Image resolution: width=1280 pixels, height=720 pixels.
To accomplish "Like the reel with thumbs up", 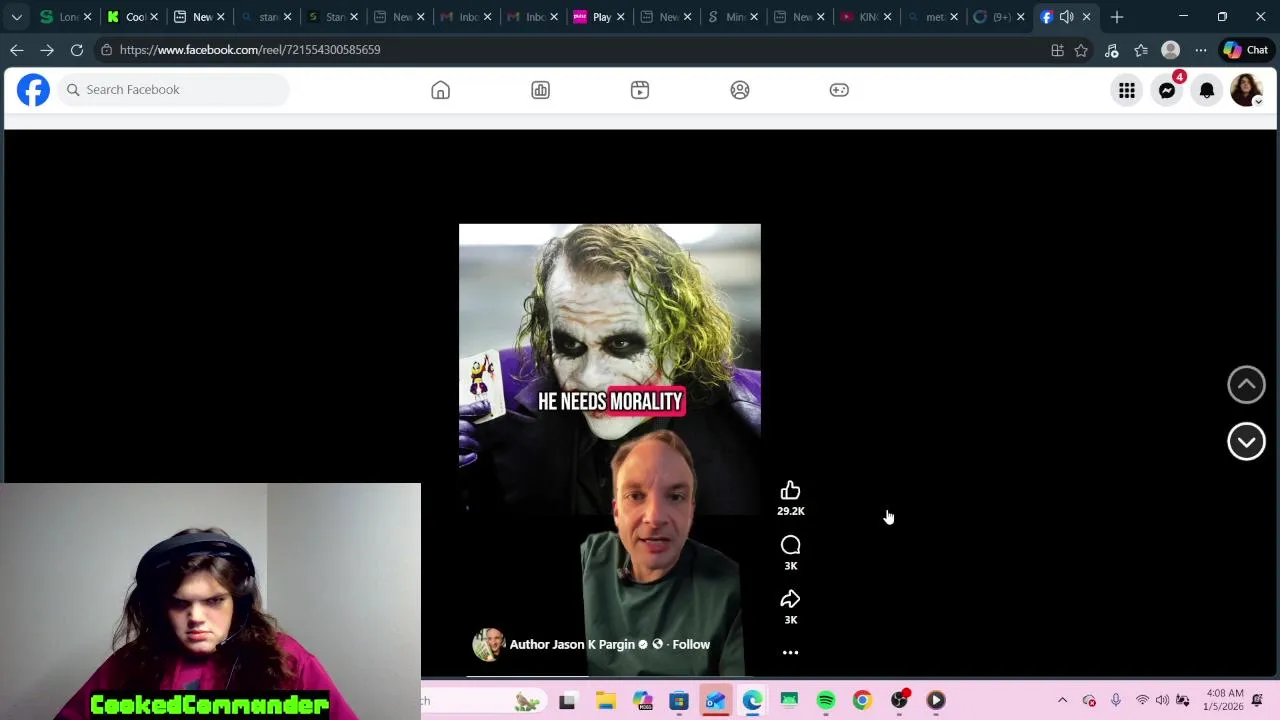I will point(790,490).
